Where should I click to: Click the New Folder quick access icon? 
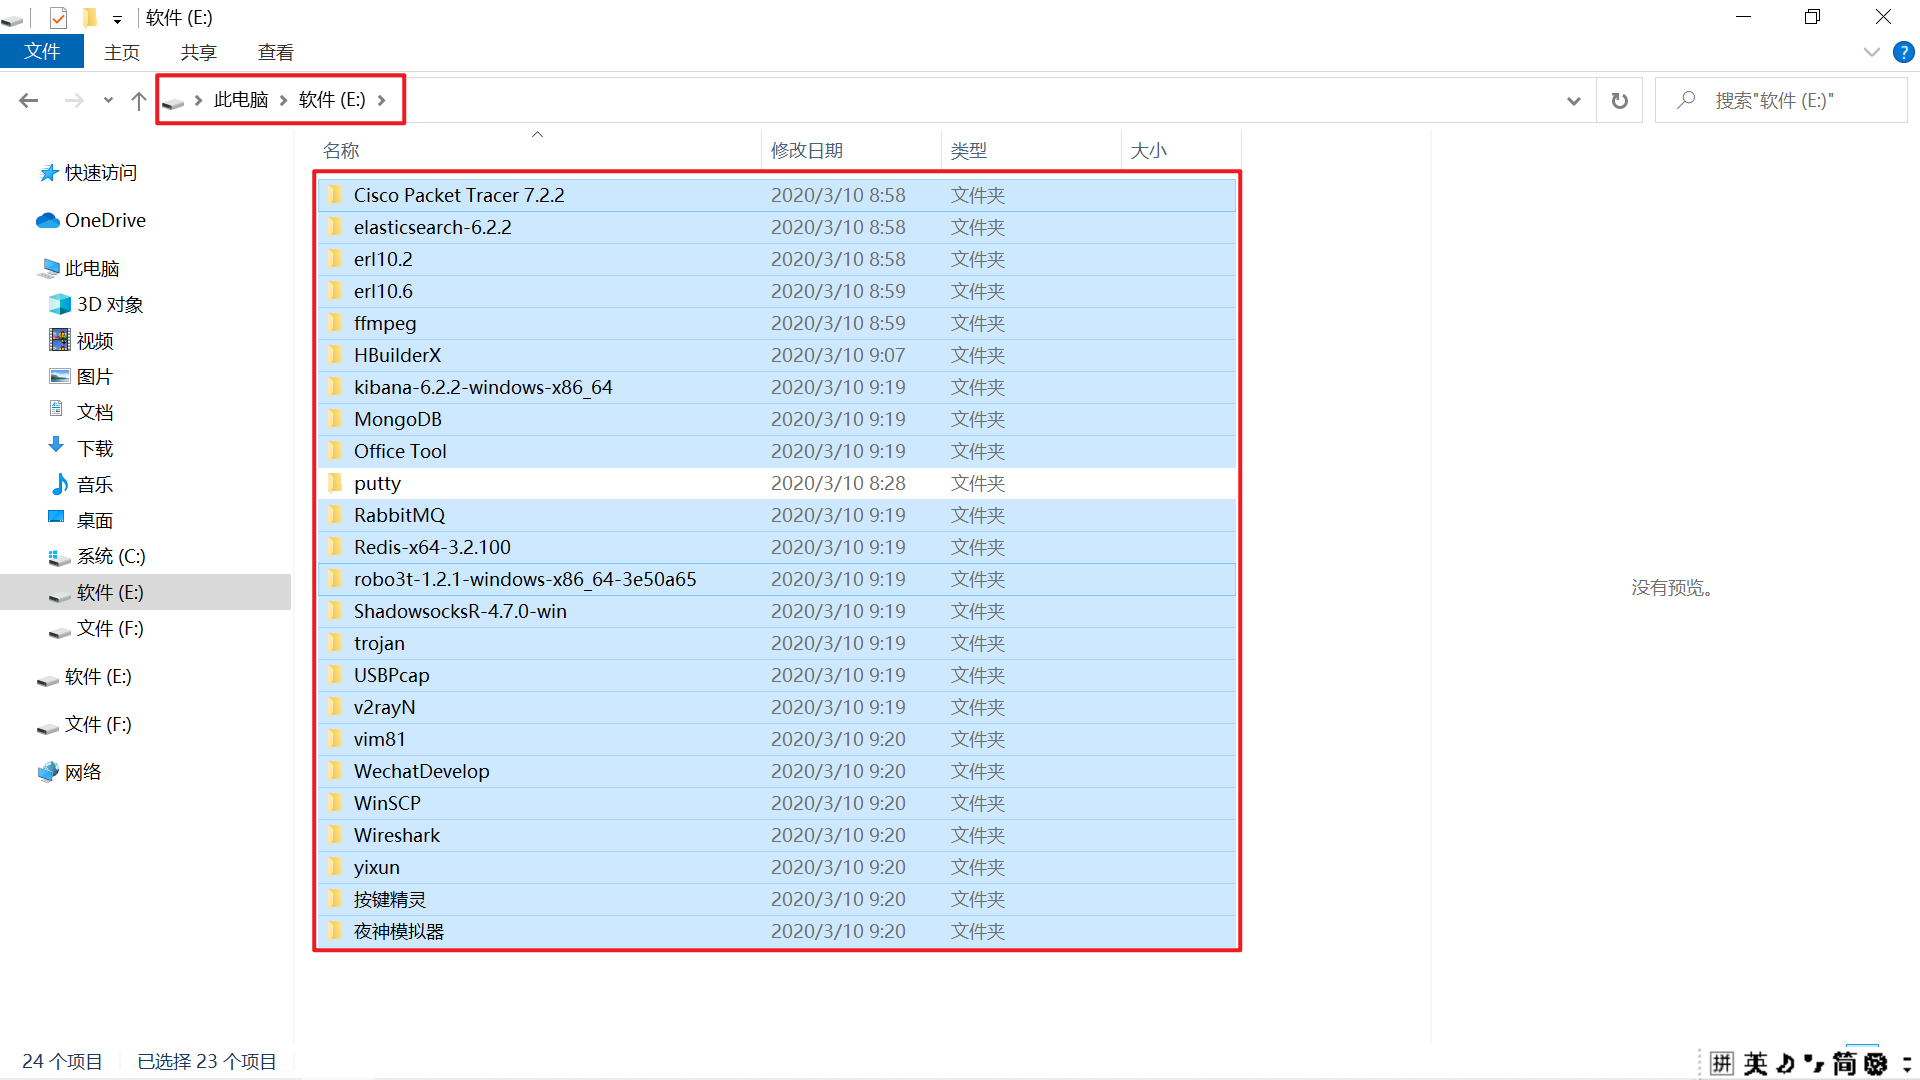pyautogui.click(x=90, y=17)
